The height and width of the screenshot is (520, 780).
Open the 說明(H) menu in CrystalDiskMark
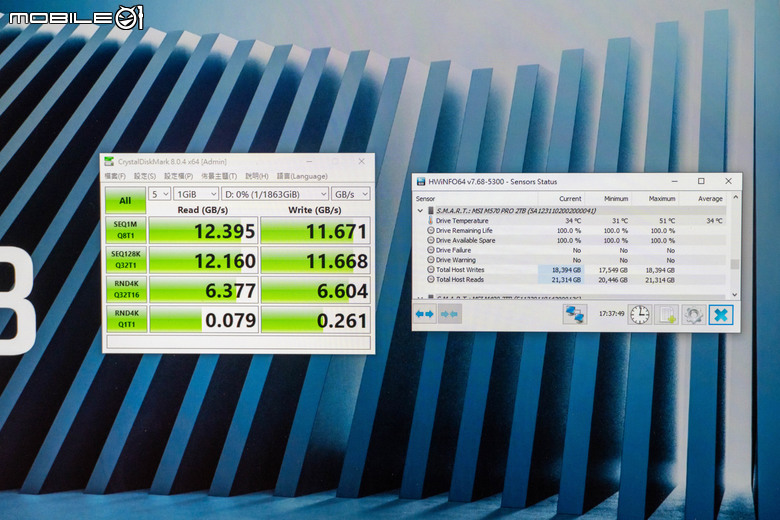tap(257, 176)
